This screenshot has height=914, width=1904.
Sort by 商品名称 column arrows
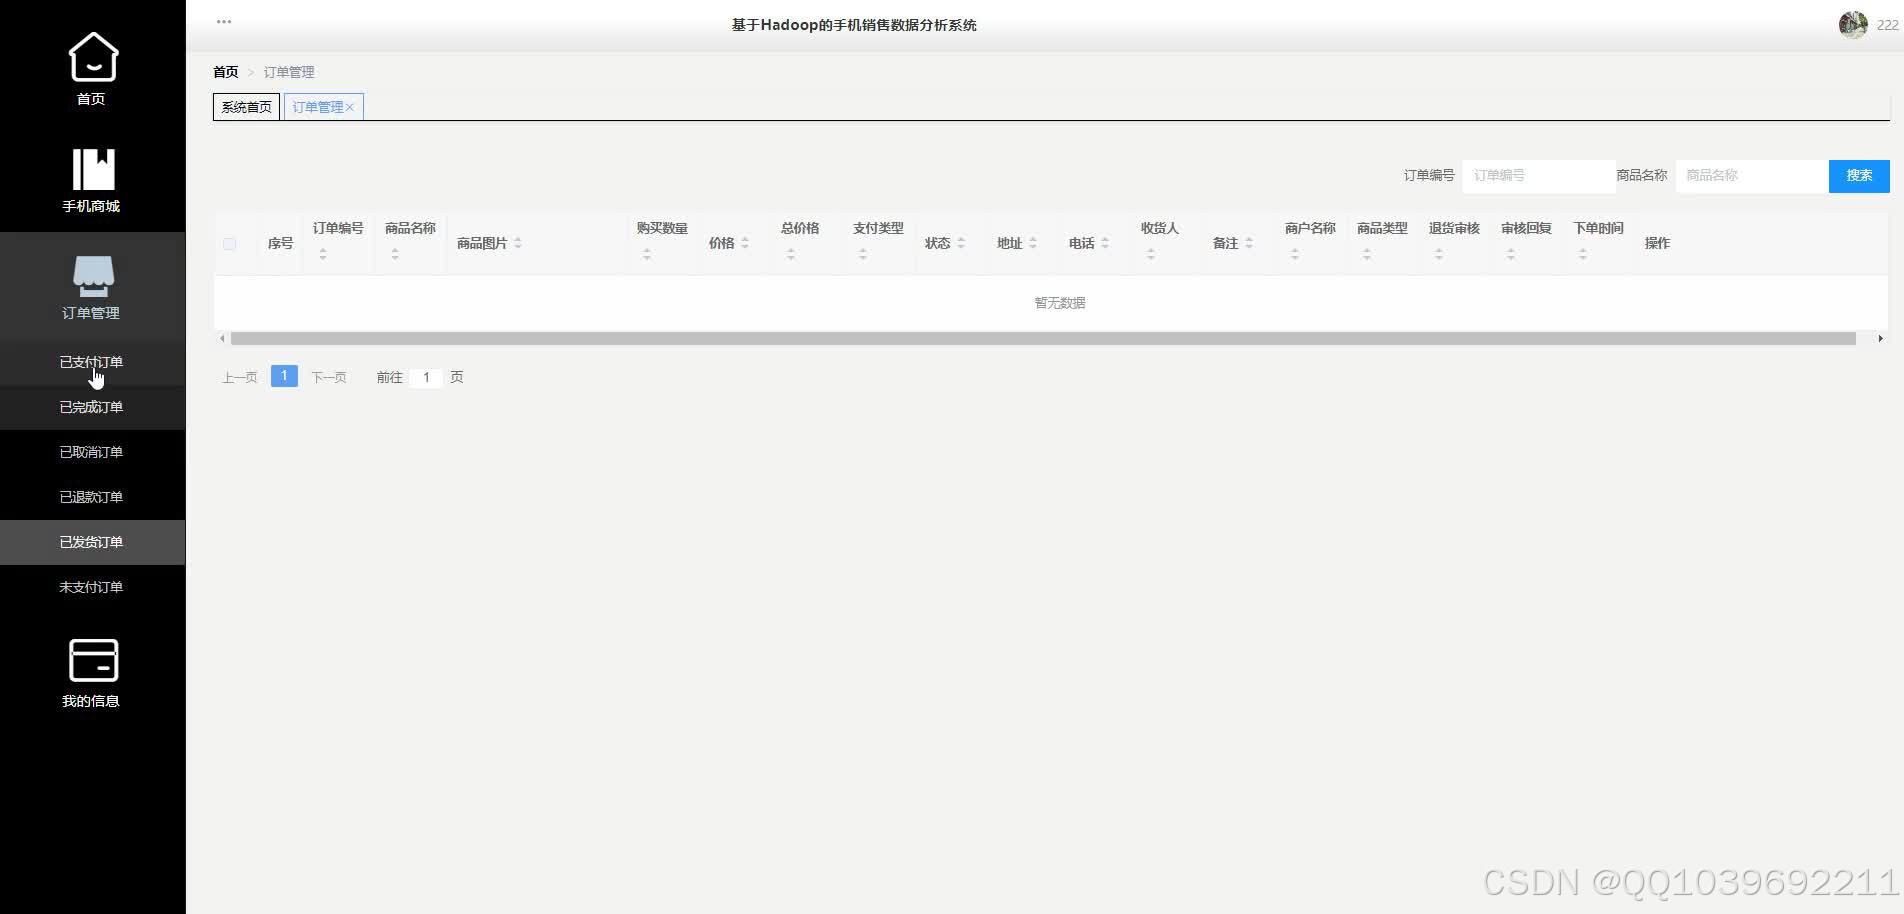pos(395,255)
